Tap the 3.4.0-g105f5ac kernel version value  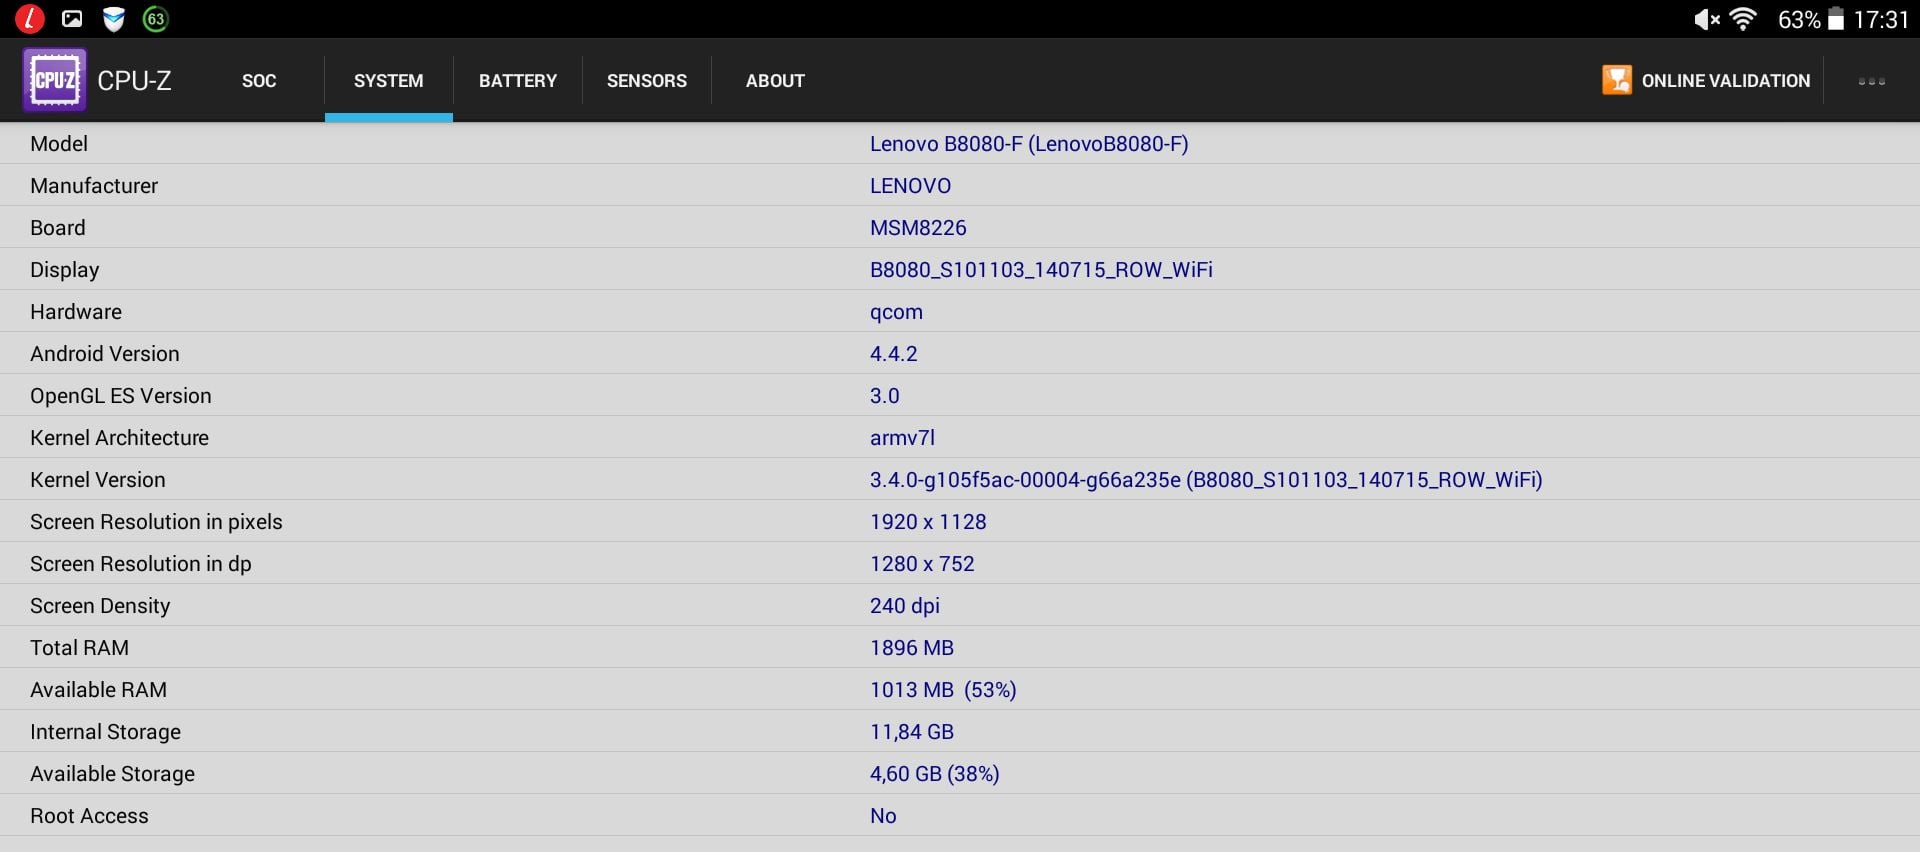[x=1206, y=479]
